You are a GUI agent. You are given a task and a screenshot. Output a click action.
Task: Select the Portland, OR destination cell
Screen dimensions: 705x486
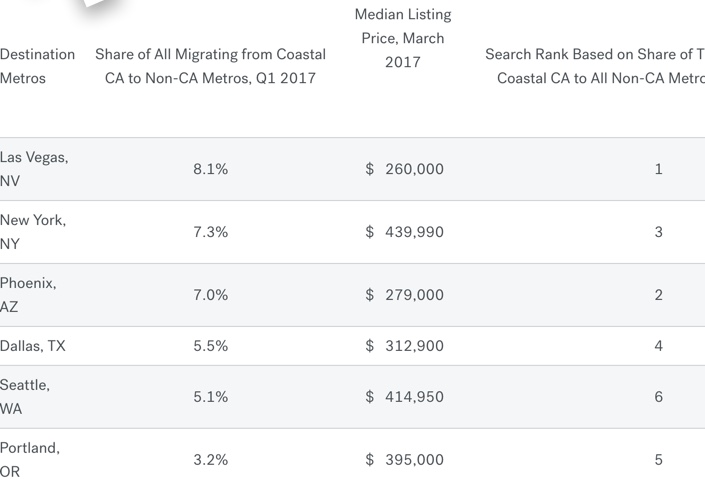click(30, 460)
